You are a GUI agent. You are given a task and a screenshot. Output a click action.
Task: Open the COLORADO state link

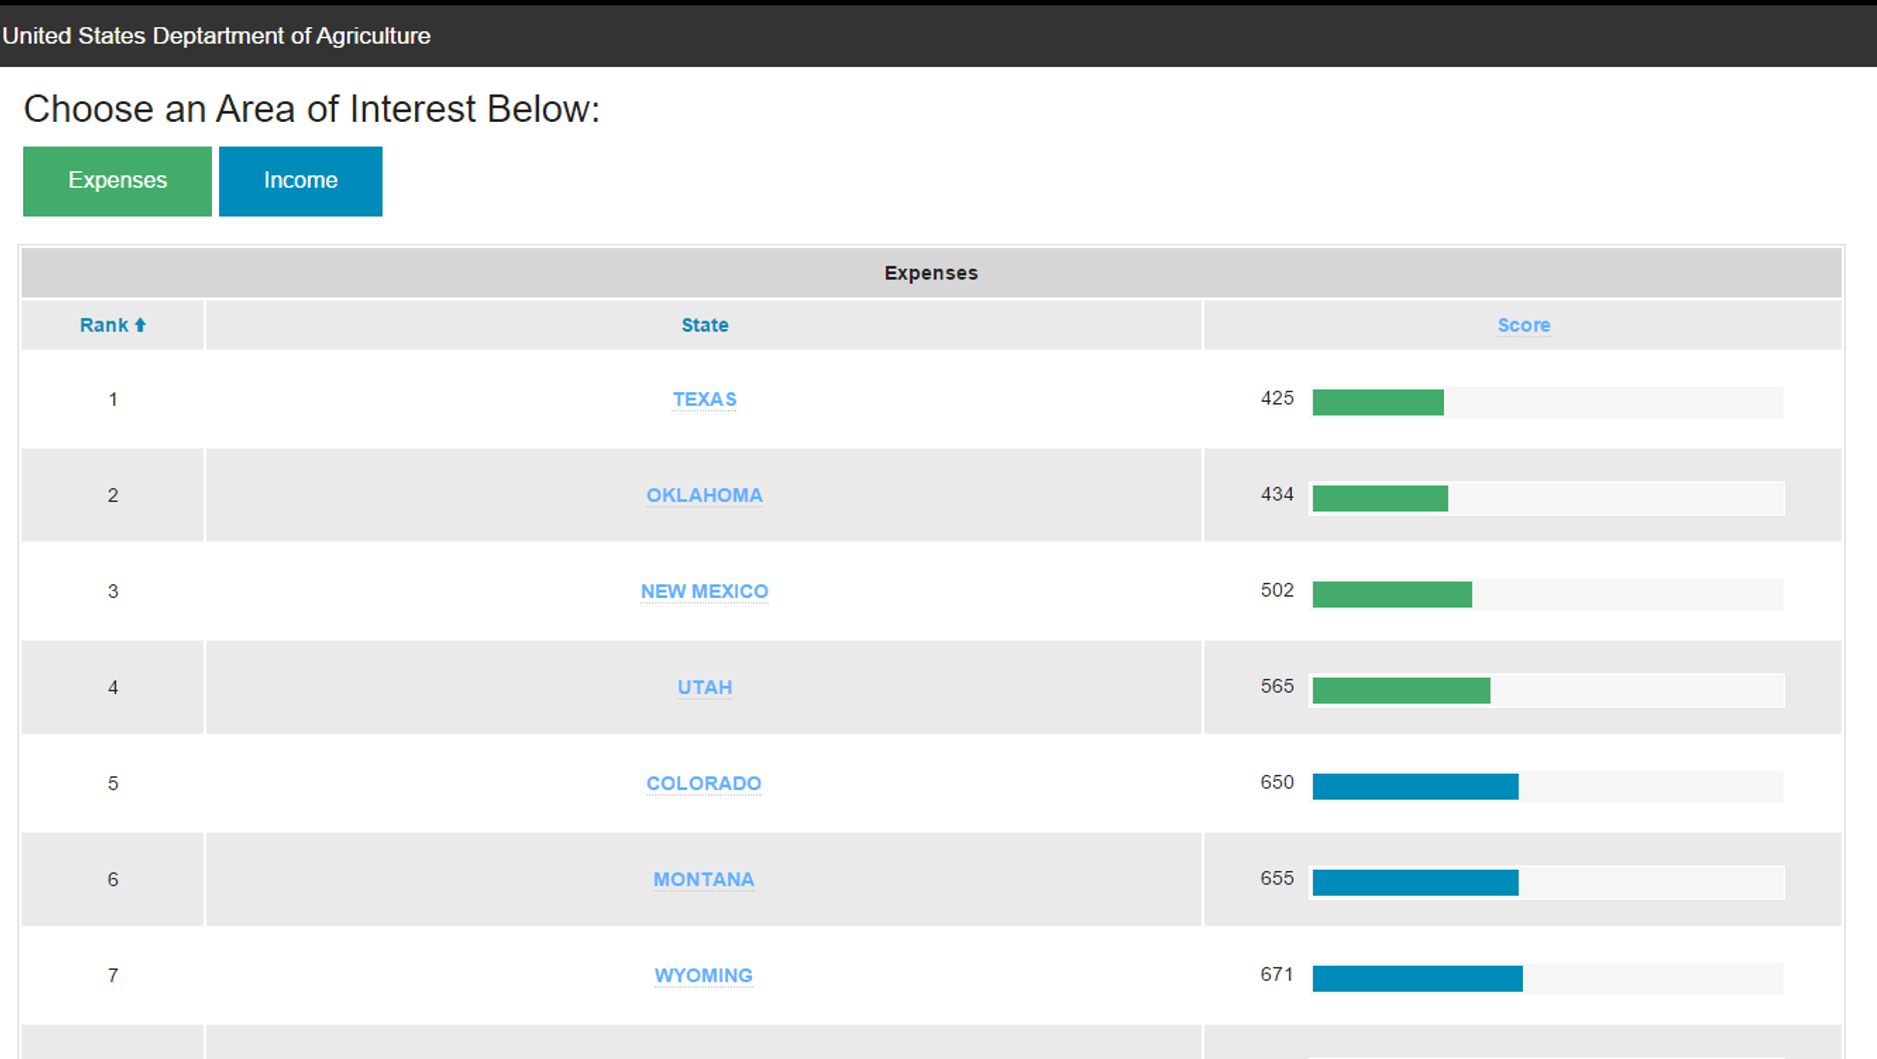point(704,783)
